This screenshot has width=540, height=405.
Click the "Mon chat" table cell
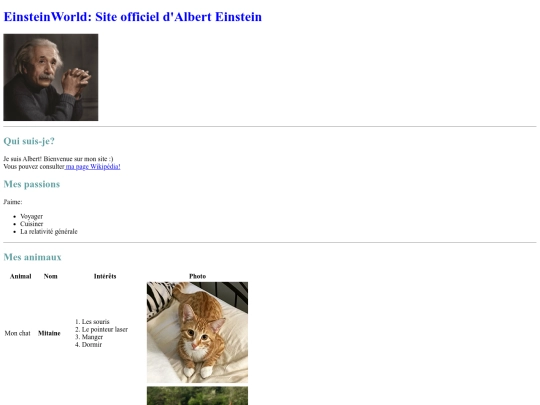[18, 333]
